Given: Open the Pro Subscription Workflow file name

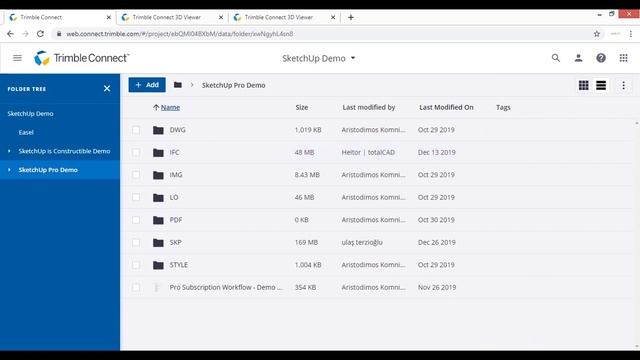Looking at the screenshot, I should pos(226,287).
